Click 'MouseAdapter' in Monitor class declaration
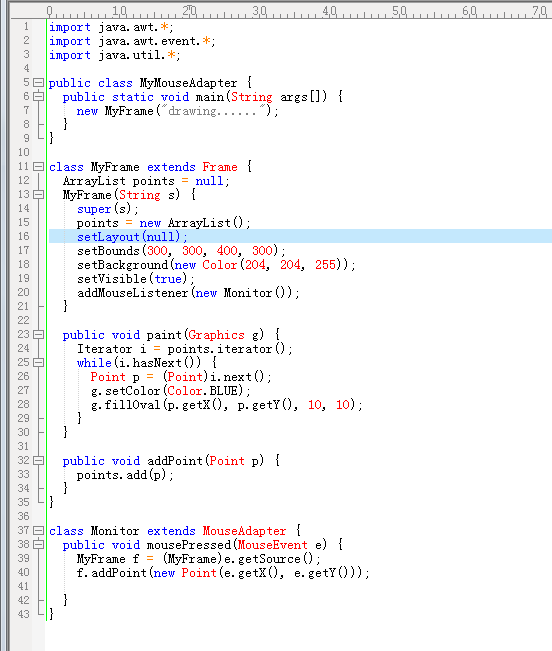The height and width of the screenshot is (651, 552). tap(244, 531)
